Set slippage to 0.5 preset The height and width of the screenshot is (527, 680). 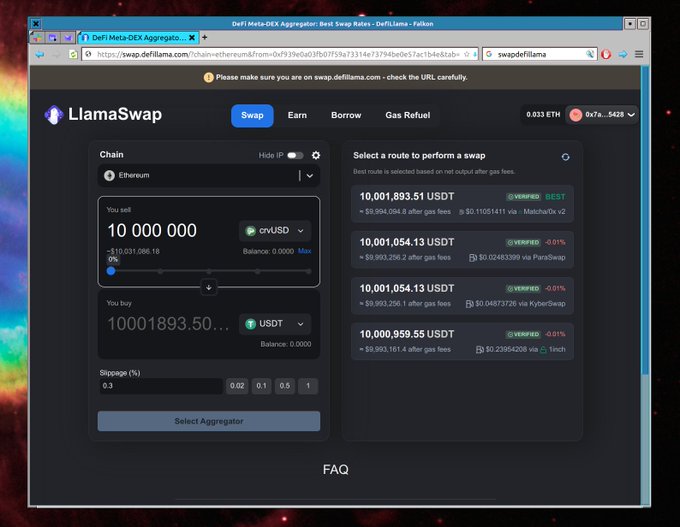284,386
